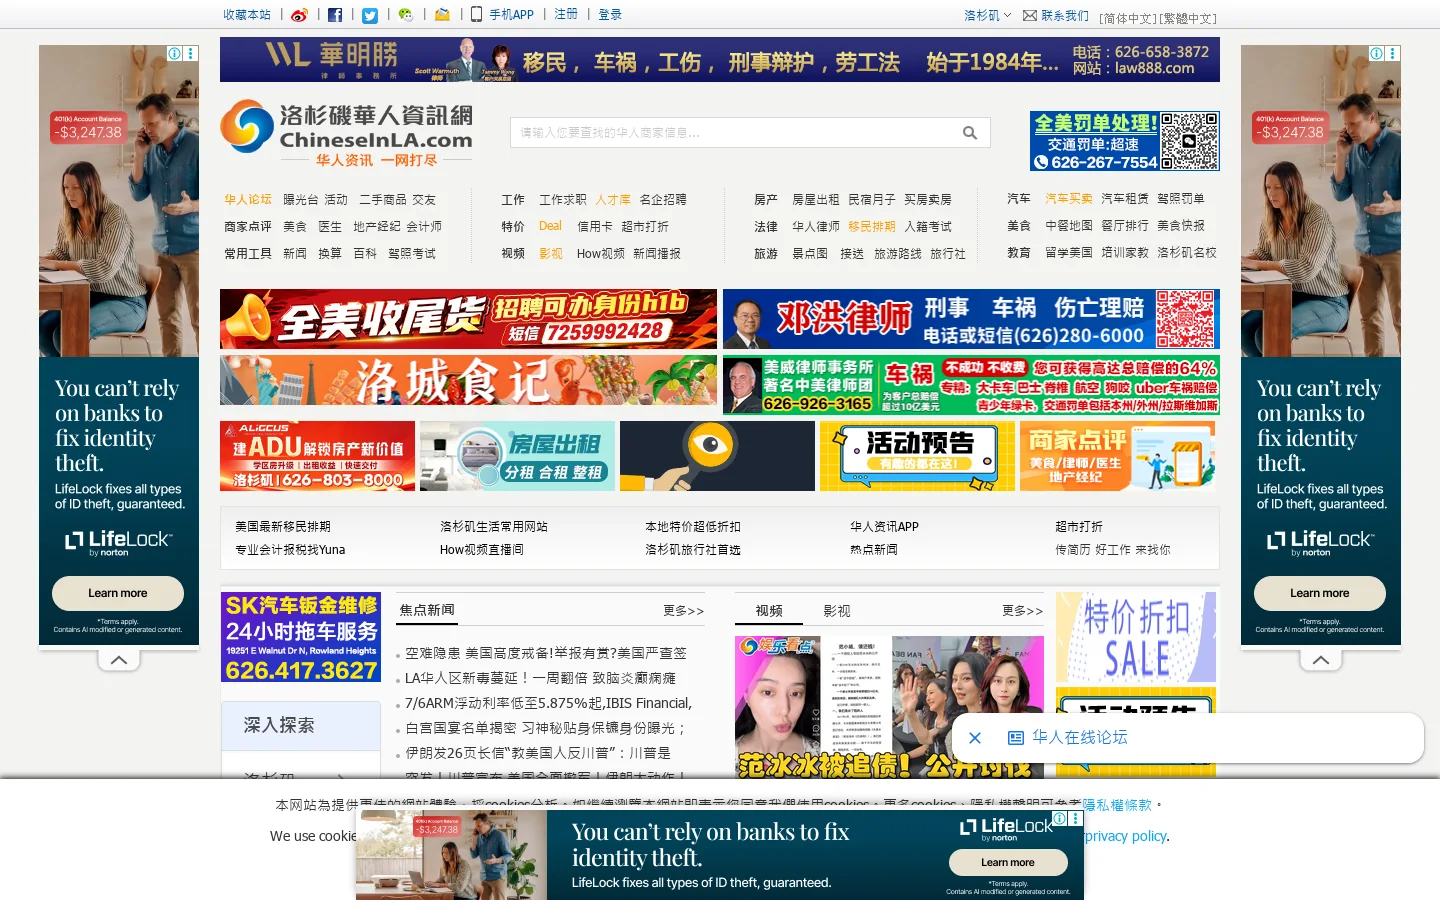Click Learn more on left LifeLock ad

coord(118,593)
